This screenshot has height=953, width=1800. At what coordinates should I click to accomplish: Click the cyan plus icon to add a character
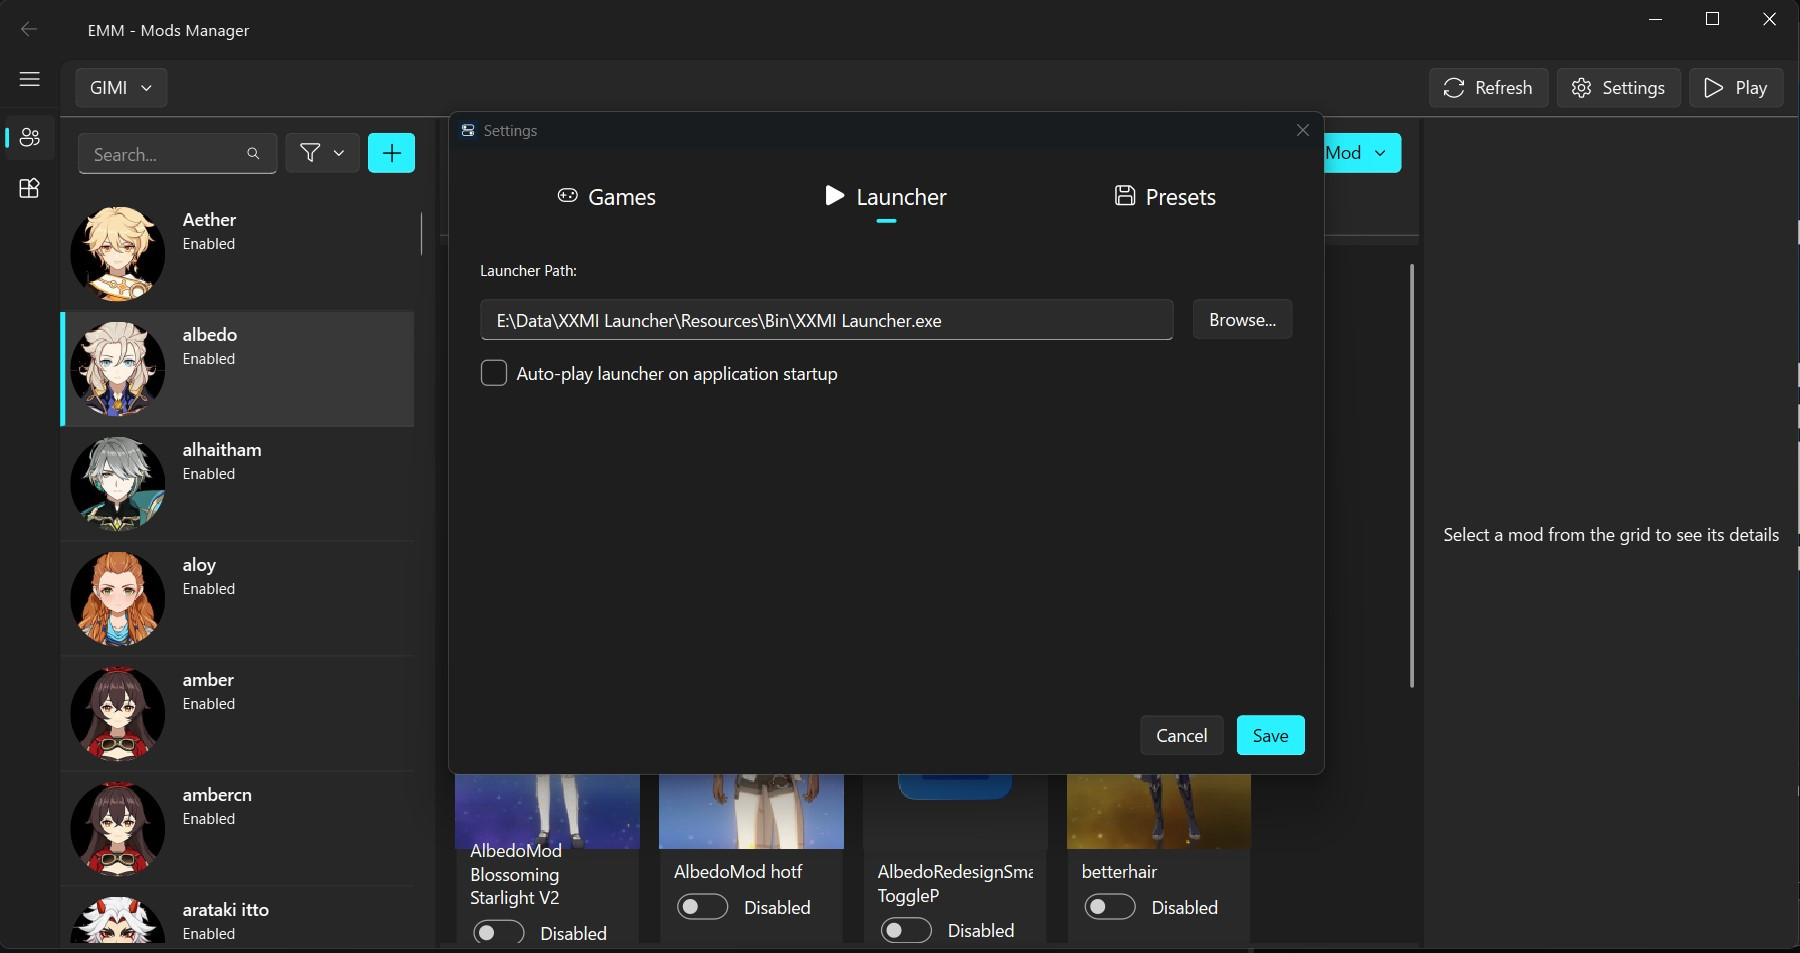[x=390, y=153]
